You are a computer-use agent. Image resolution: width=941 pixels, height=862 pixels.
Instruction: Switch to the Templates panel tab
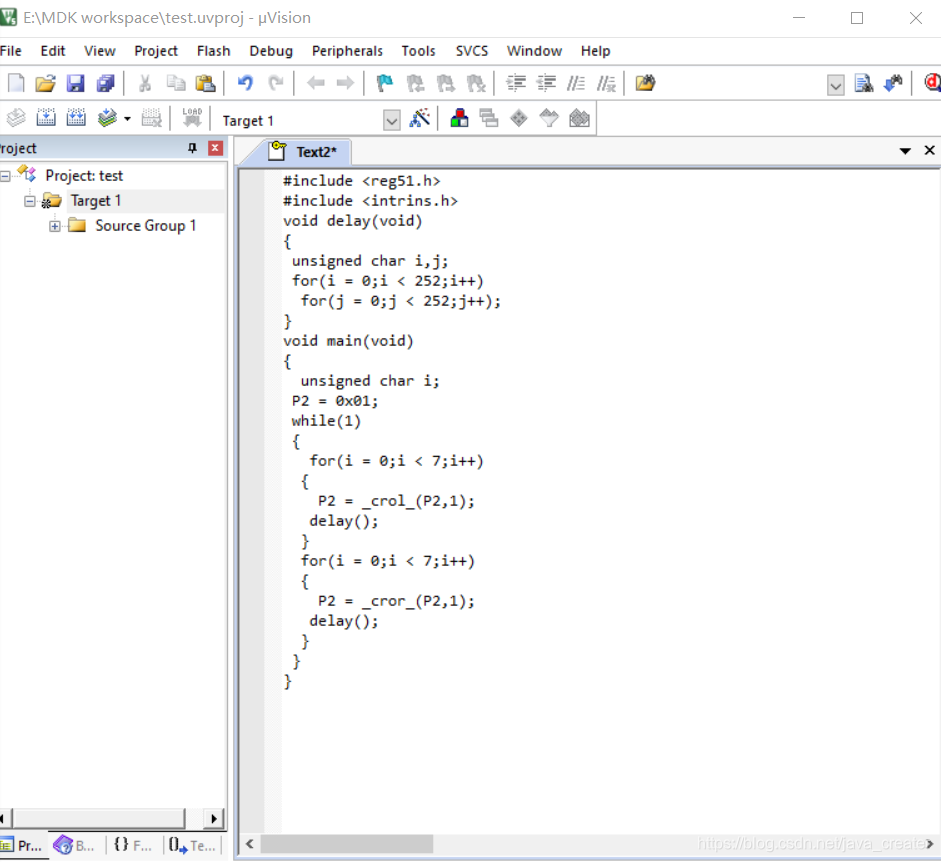point(192,845)
